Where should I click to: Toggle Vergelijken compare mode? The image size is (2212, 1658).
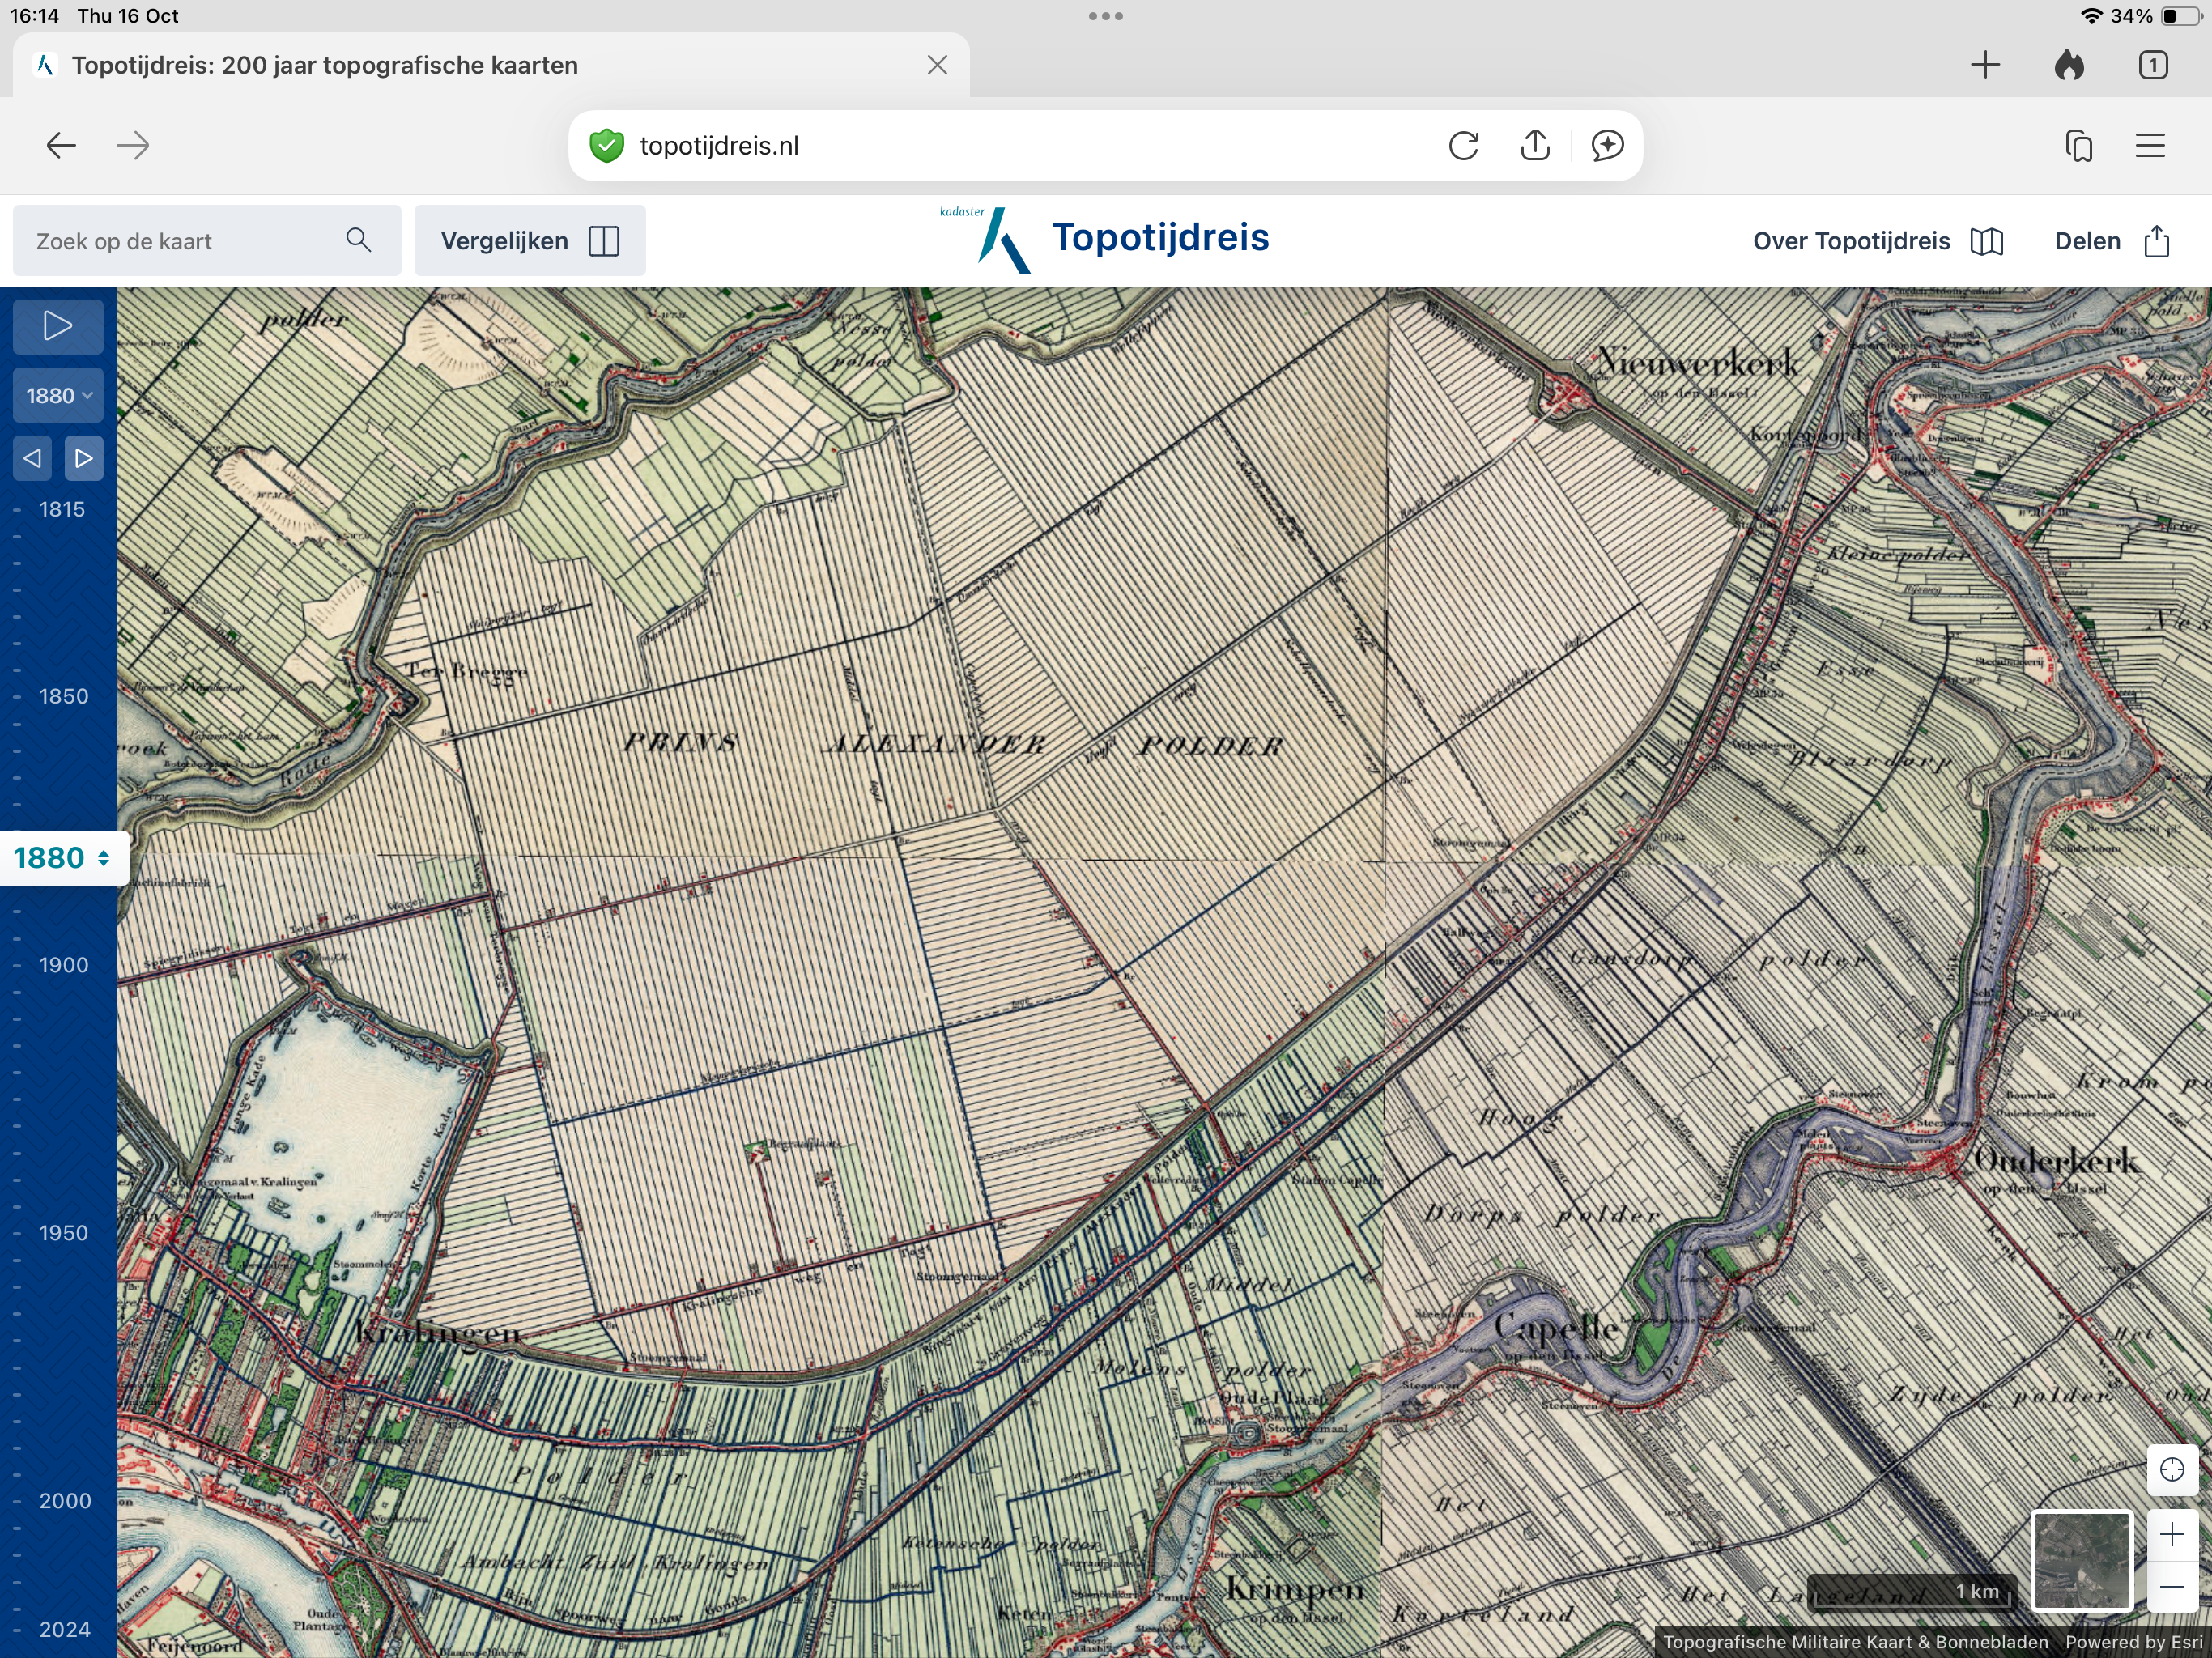[529, 241]
